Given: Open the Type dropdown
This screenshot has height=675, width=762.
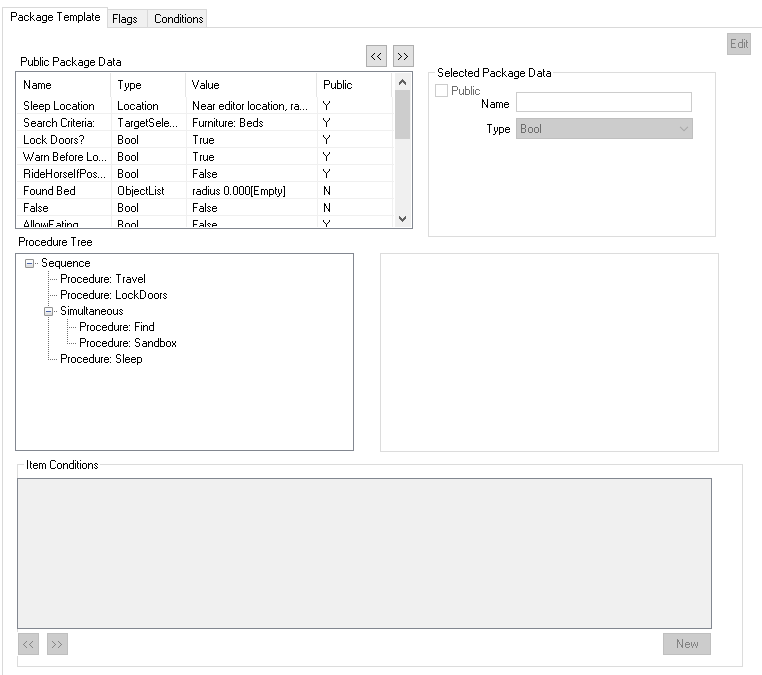Looking at the screenshot, I should click(604, 129).
